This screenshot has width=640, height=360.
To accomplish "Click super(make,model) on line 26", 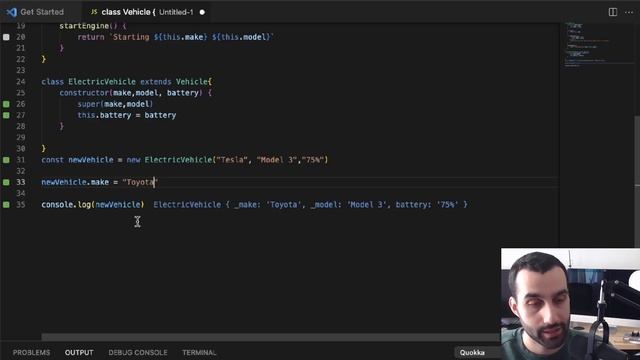I will point(115,104).
